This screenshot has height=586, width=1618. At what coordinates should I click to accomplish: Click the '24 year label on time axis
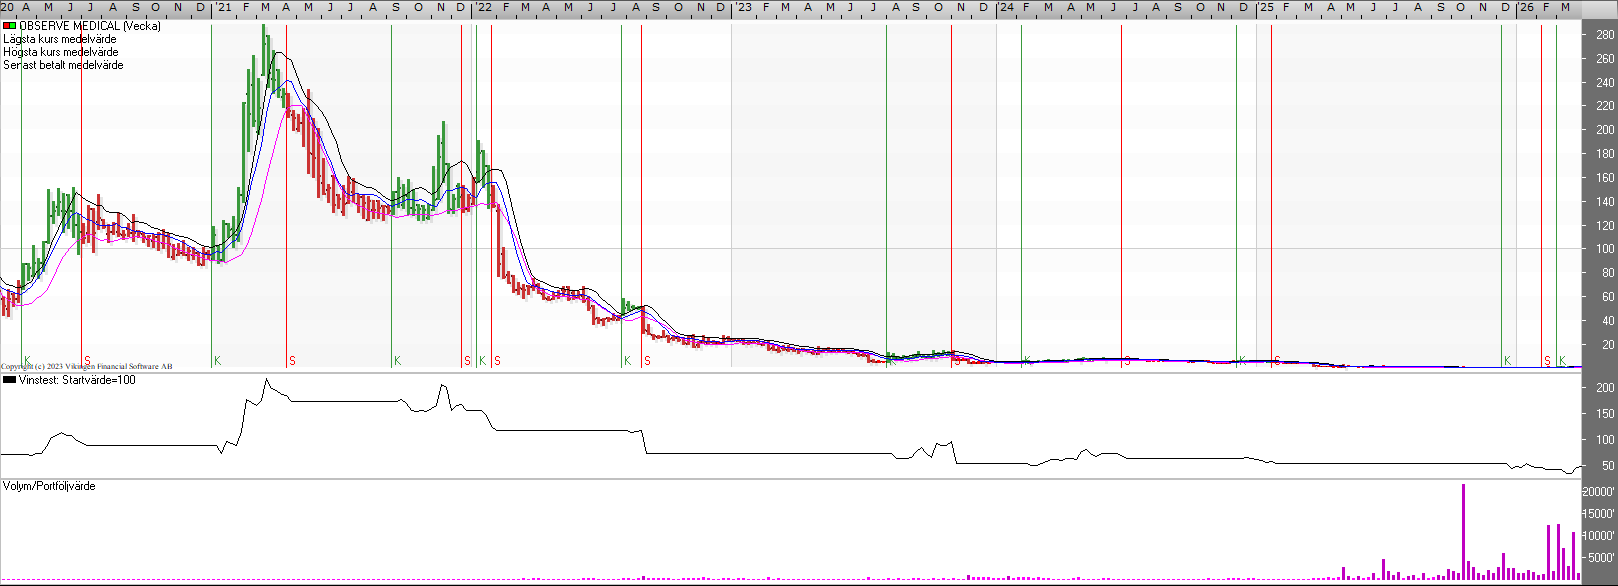point(1005,7)
